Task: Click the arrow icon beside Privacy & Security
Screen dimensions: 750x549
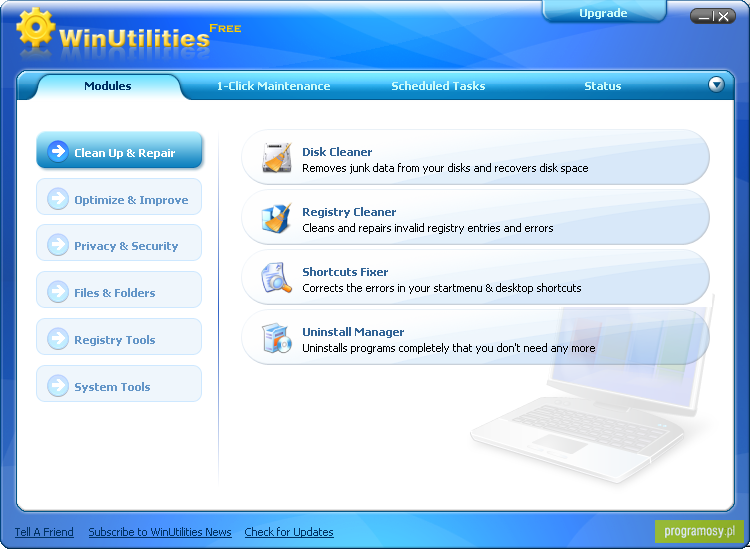Action: coord(58,245)
